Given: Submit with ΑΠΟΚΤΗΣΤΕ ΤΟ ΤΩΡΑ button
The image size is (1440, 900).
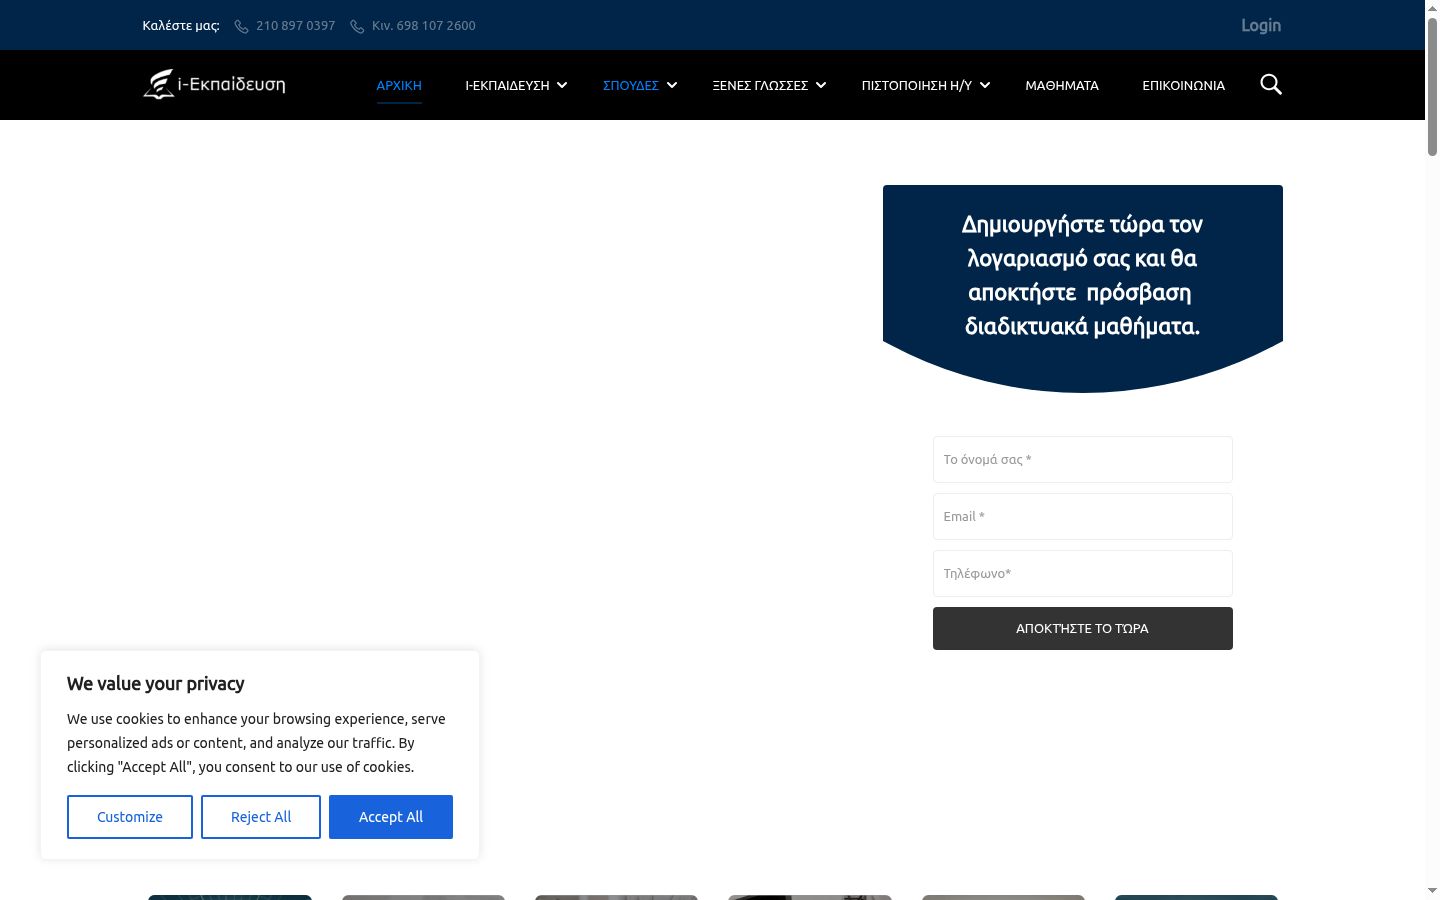Looking at the screenshot, I should click(1083, 628).
